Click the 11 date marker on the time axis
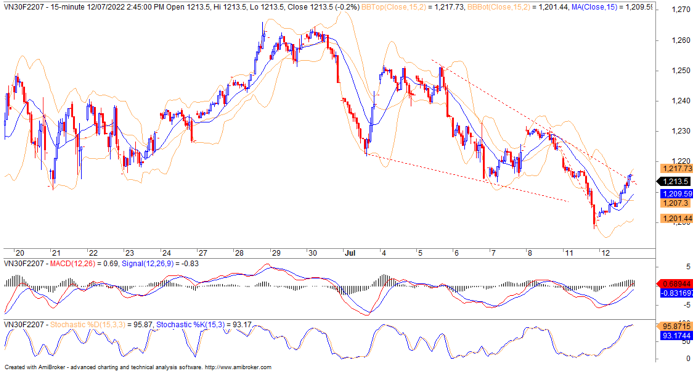700x371 pixels. tap(568, 253)
